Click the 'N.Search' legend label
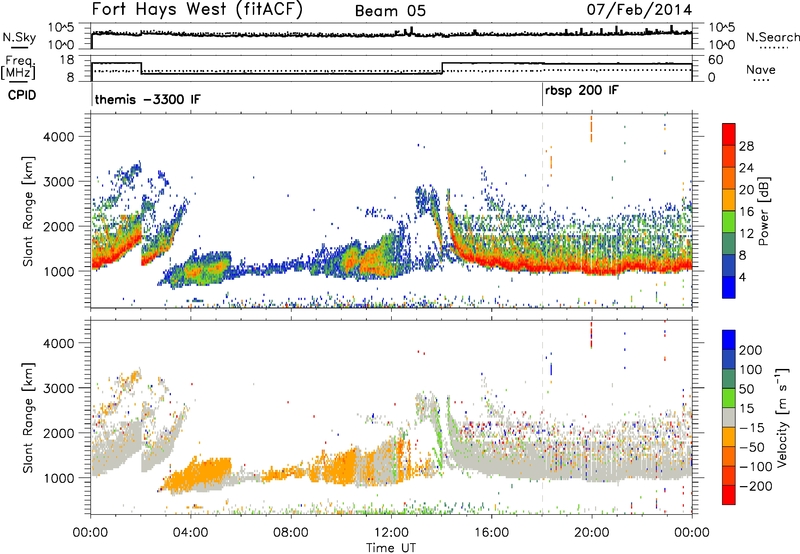800x554 pixels. [x=773, y=37]
